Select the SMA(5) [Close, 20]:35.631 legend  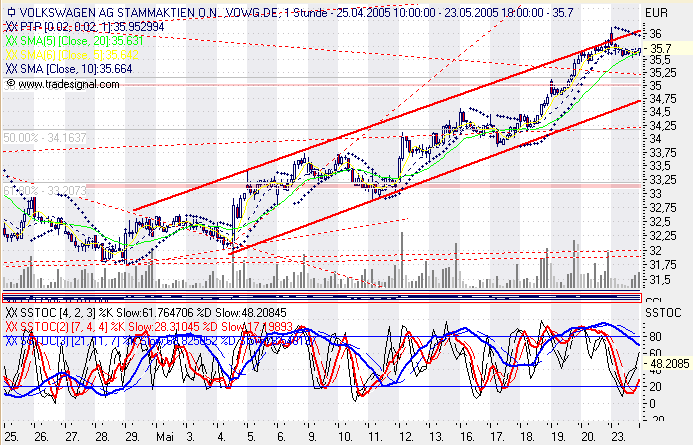coord(82,41)
